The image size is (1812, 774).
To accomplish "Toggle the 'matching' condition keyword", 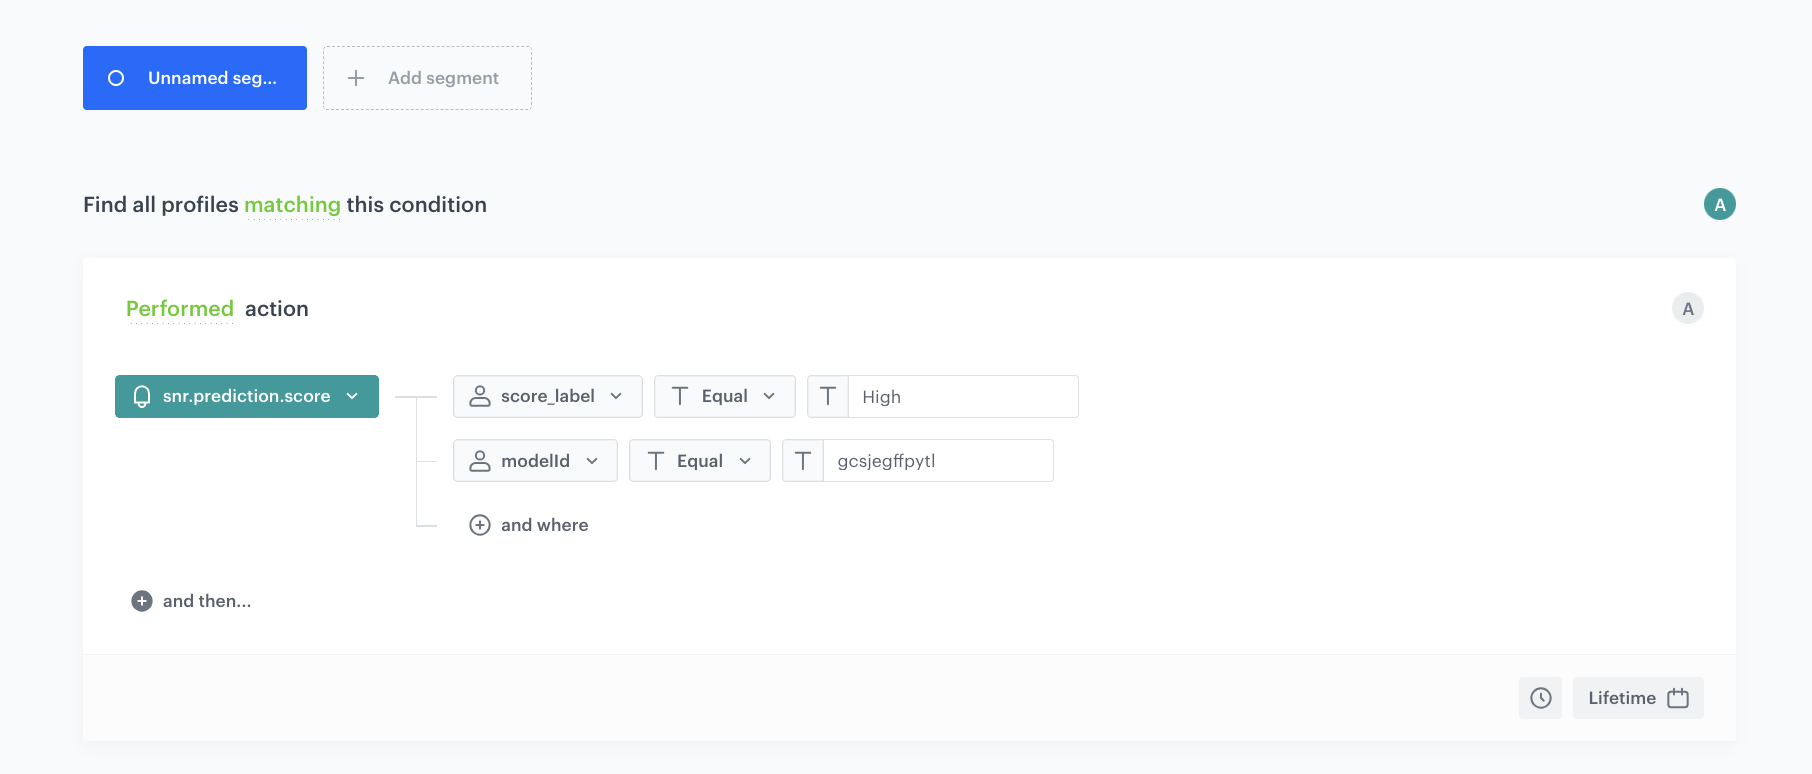I will 292,205.
